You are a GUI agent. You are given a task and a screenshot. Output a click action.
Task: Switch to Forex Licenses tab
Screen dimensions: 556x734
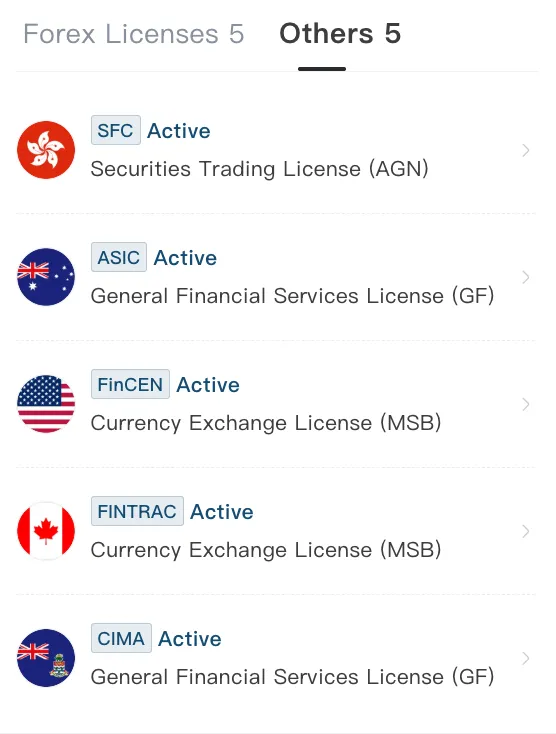click(134, 34)
